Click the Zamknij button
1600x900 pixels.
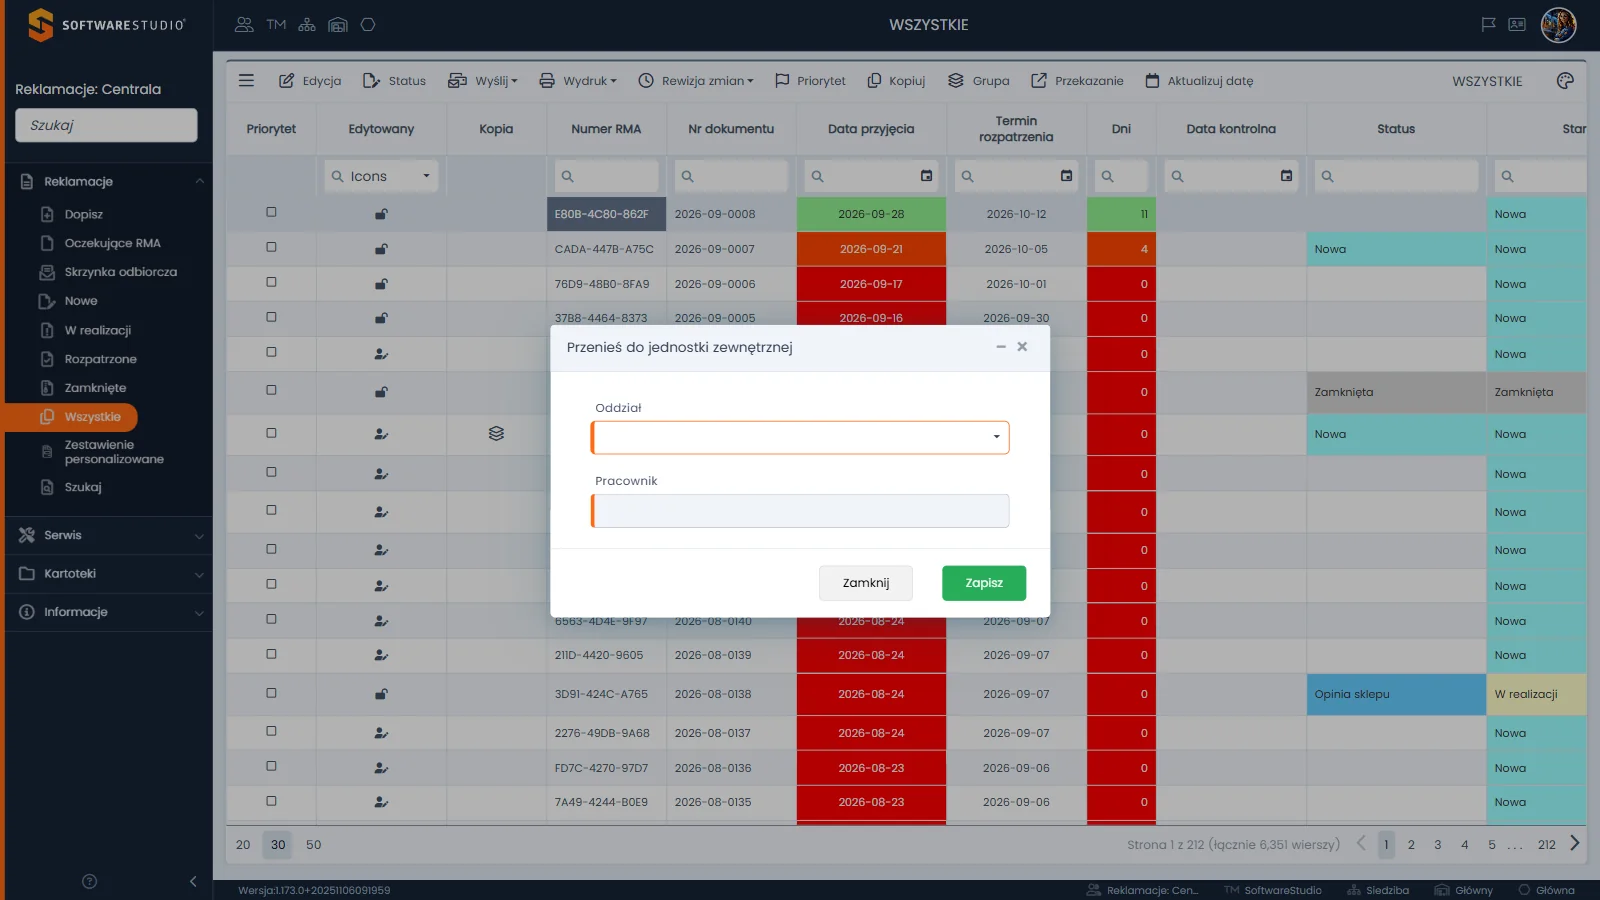866,583
